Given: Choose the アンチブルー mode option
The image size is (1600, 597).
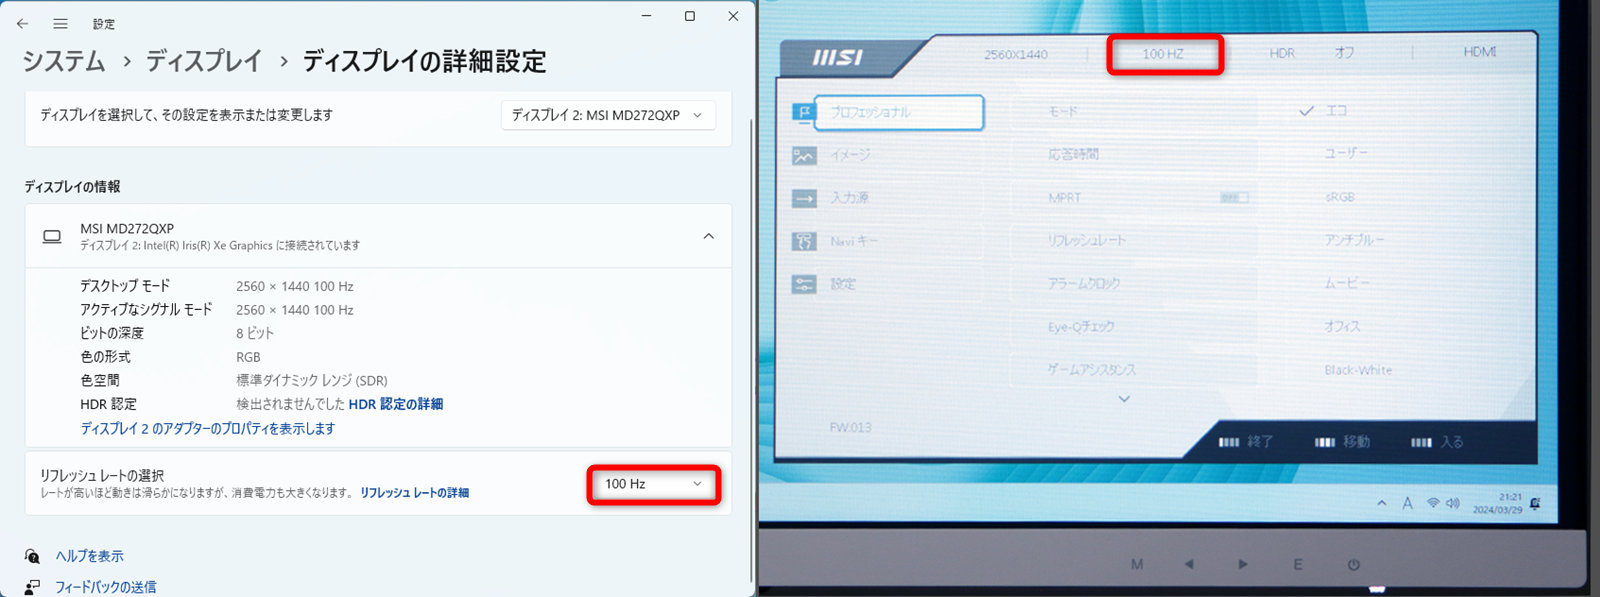Looking at the screenshot, I should click(1354, 240).
